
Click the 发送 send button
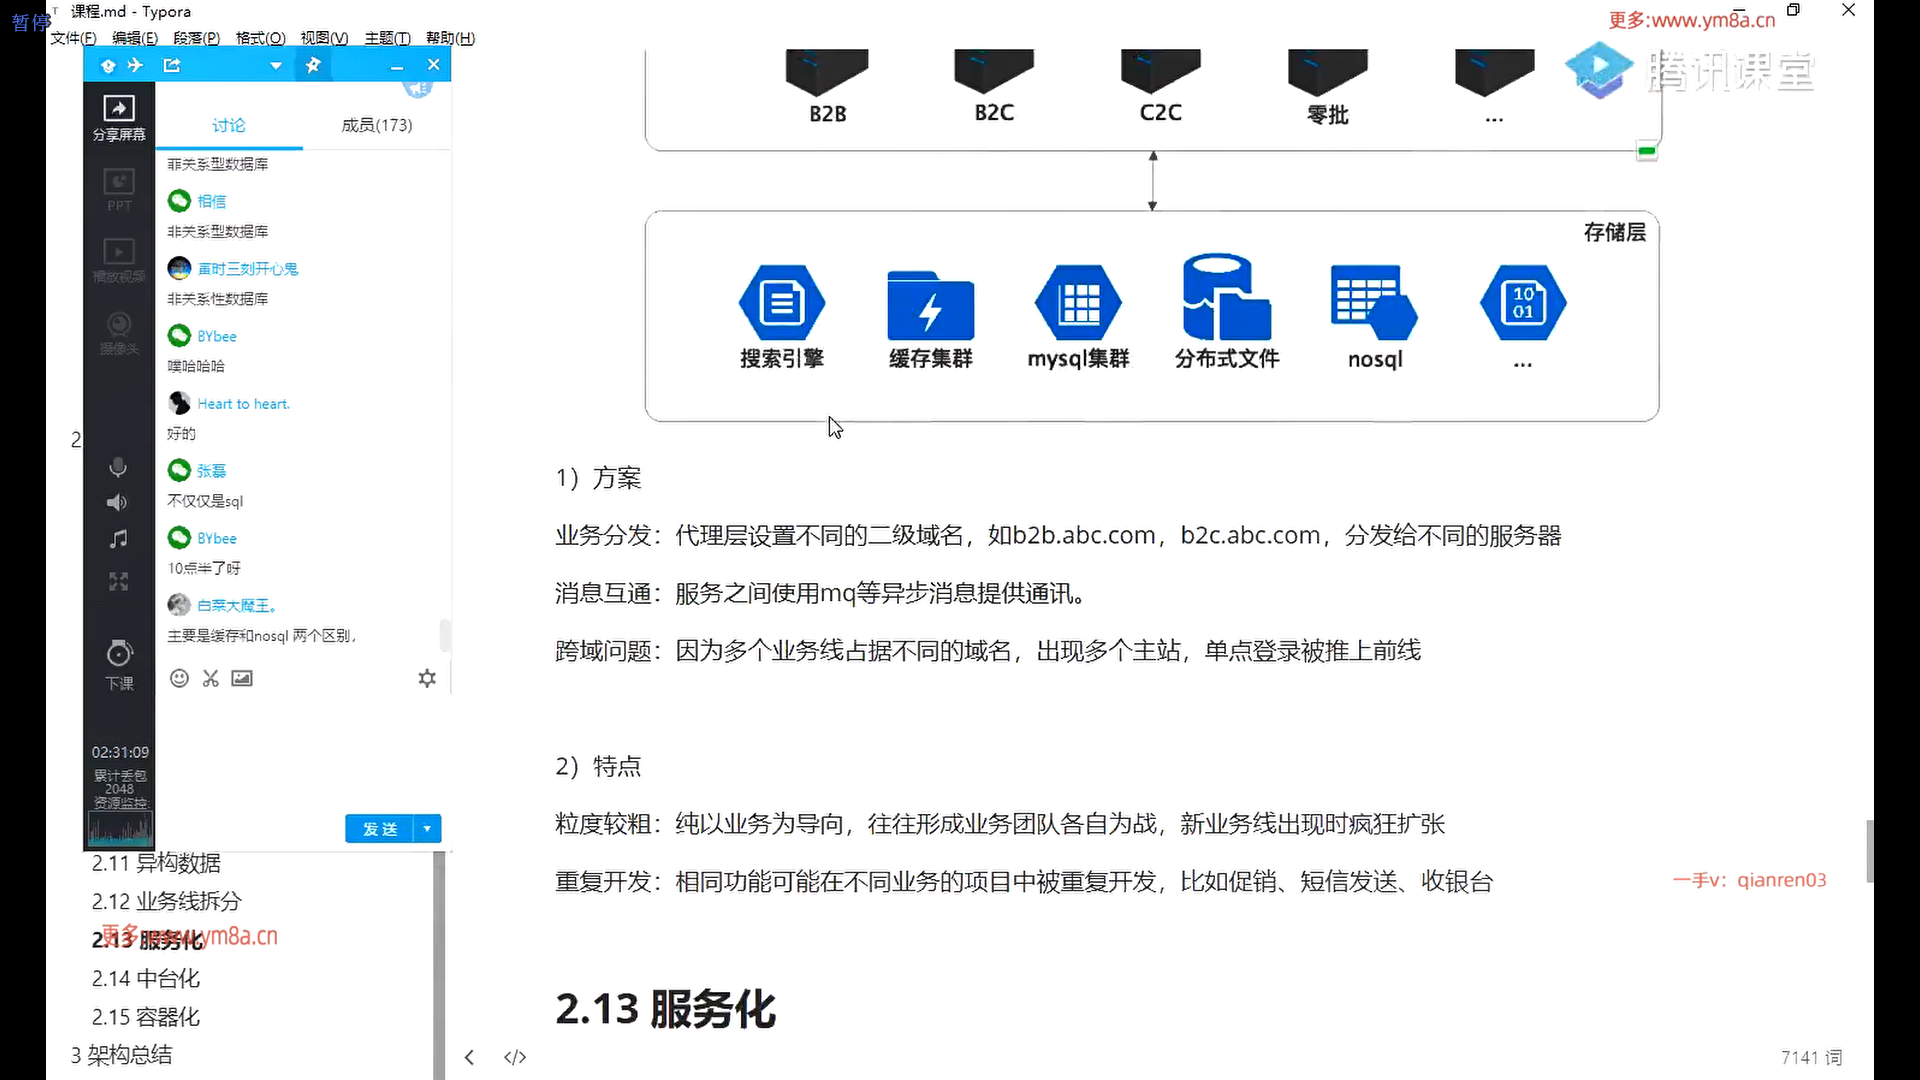point(380,829)
